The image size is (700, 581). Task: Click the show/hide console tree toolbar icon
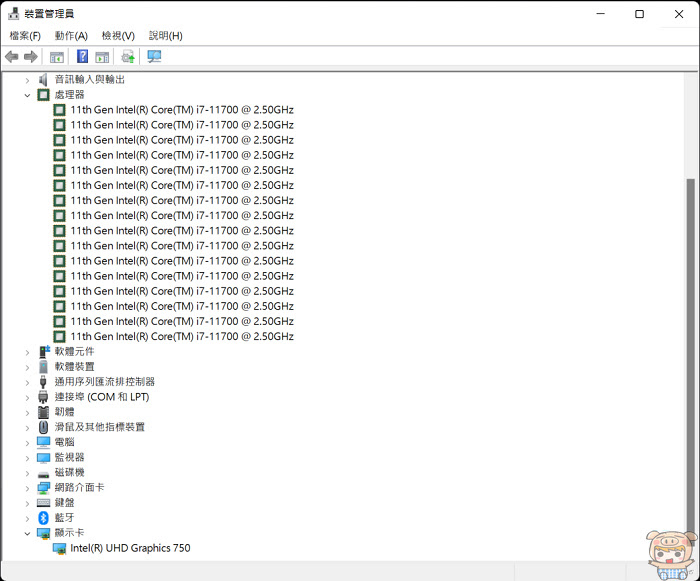pyautogui.click(x=57, y=57)
